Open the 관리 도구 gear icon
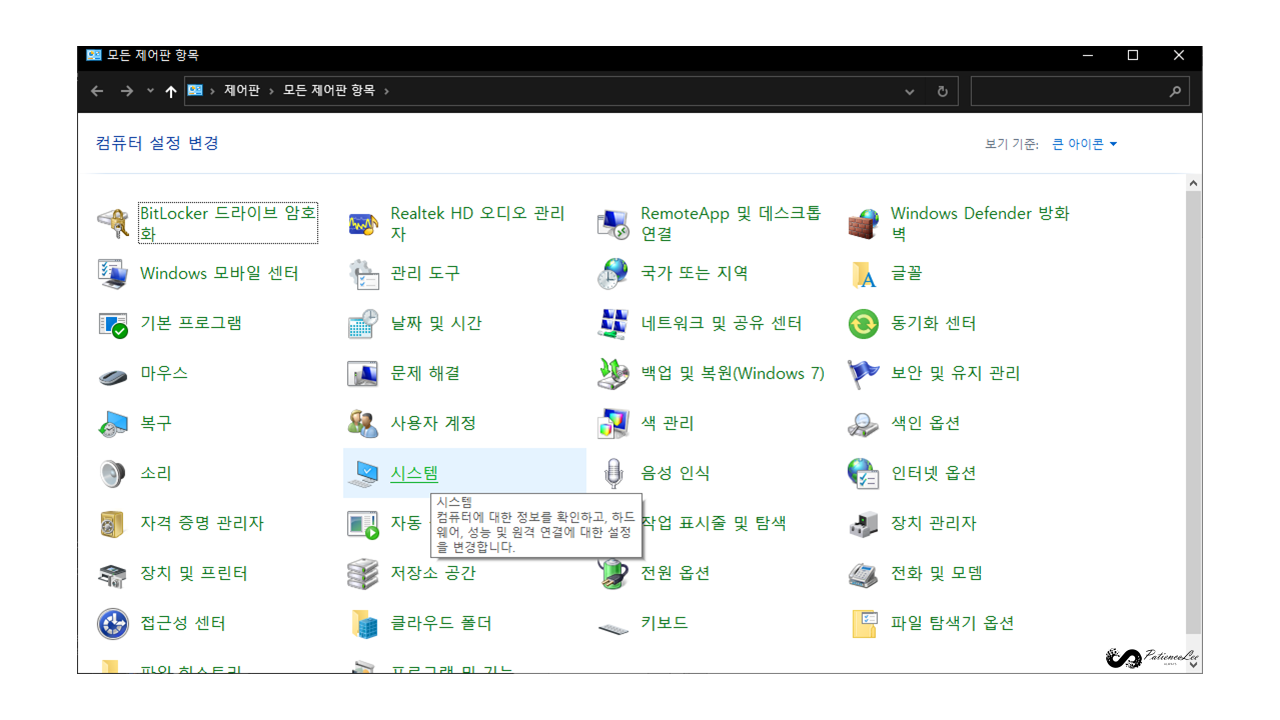The width and height of the screenshot is (1280, 720). (363, 274)
